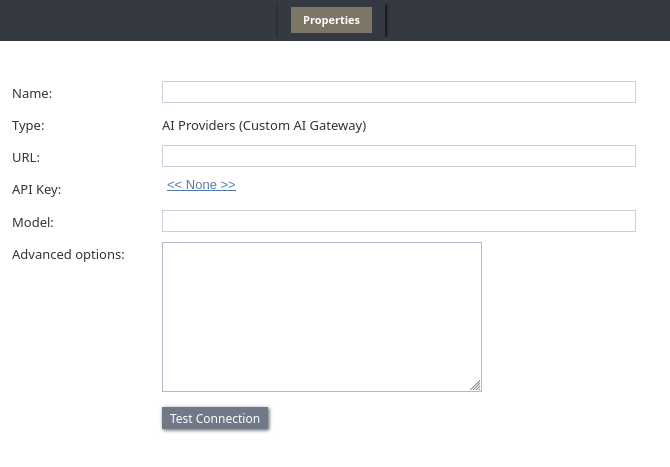Click the "Name:" field label
This screenshot has width=670, height=467.
[x=32, y=94]
